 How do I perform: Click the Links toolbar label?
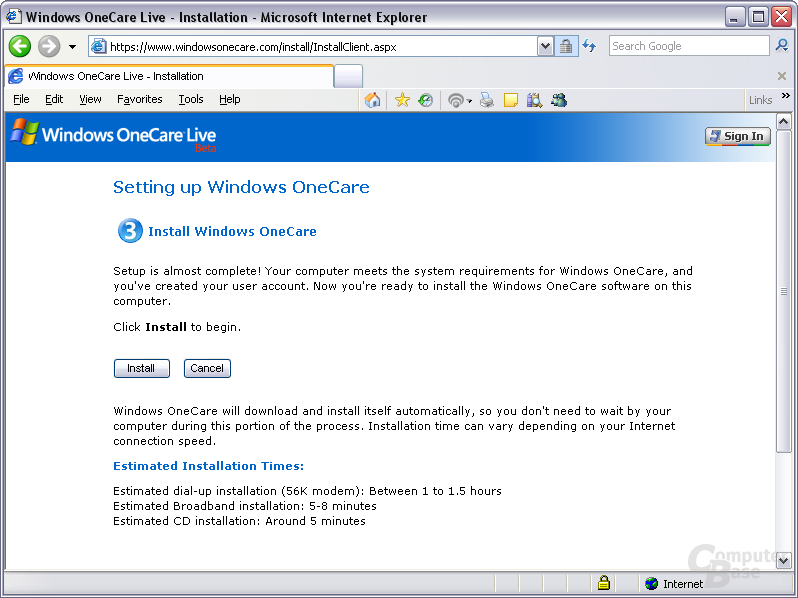[760, 100]
